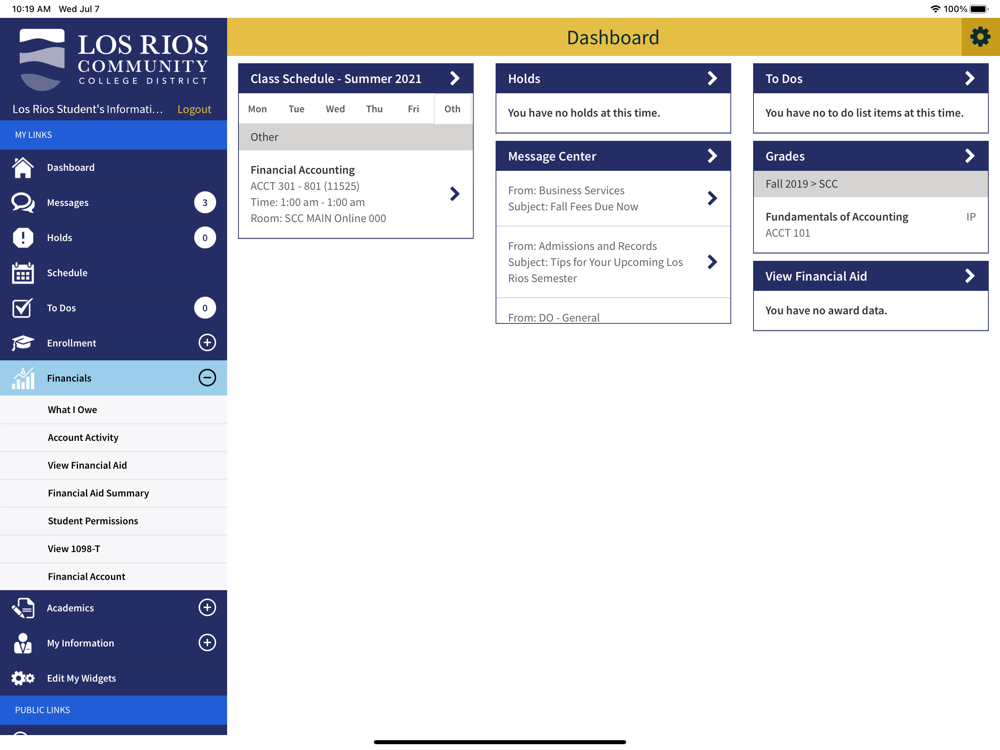Screen dimensions: 1000x750
Task: Expand the My Information menu section
Action: click(207, 642)
